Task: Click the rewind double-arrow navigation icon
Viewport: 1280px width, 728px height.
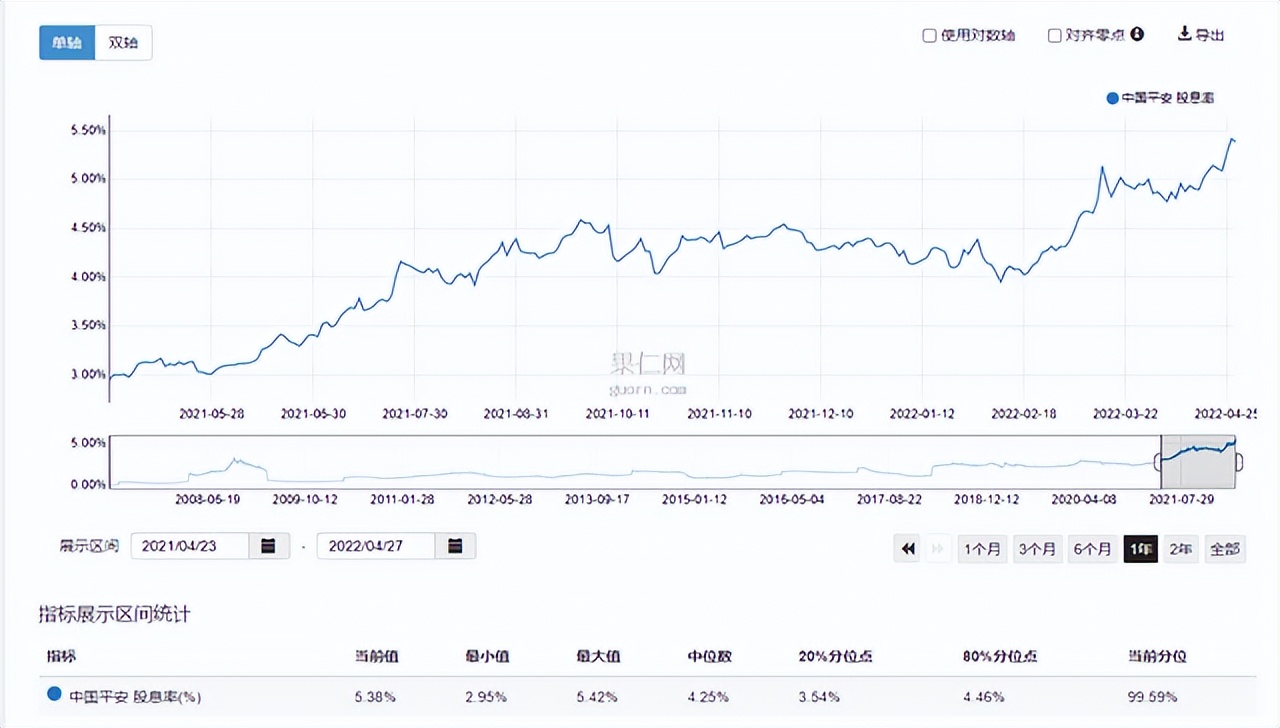Action: point(907,548)
